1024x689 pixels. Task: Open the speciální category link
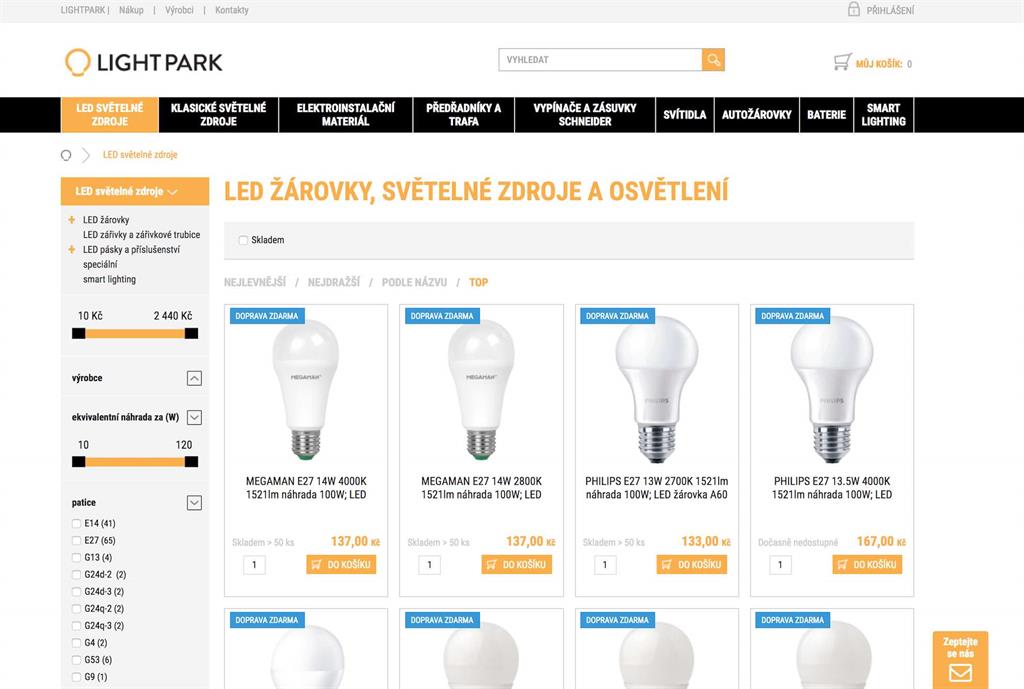[x=100, y=264]
